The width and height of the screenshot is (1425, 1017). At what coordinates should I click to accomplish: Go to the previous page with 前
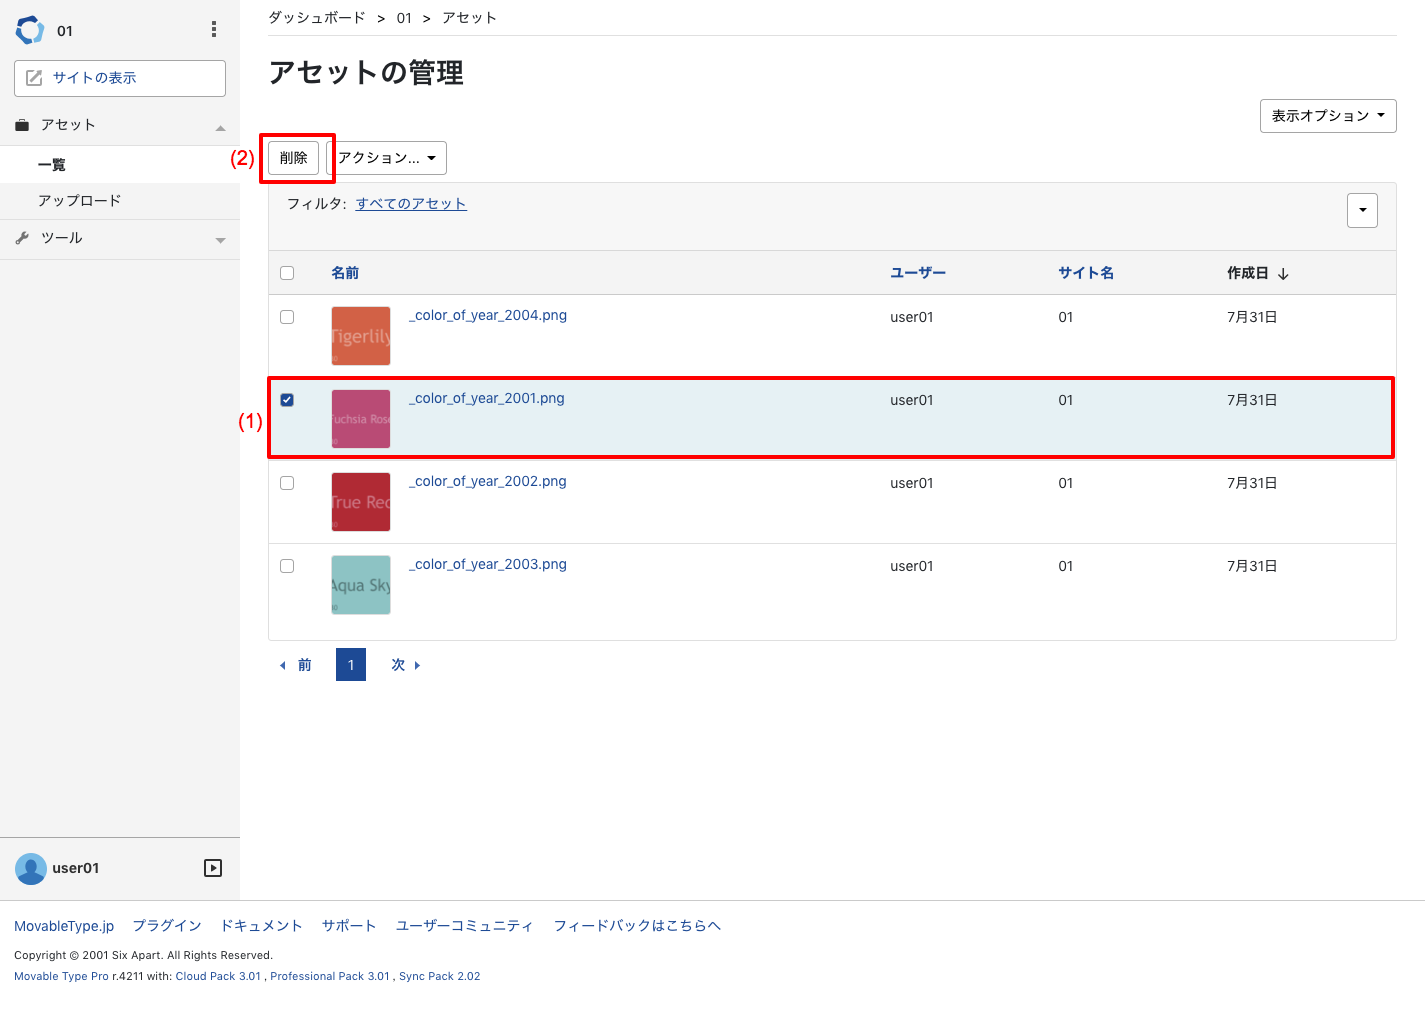(295, 665)
